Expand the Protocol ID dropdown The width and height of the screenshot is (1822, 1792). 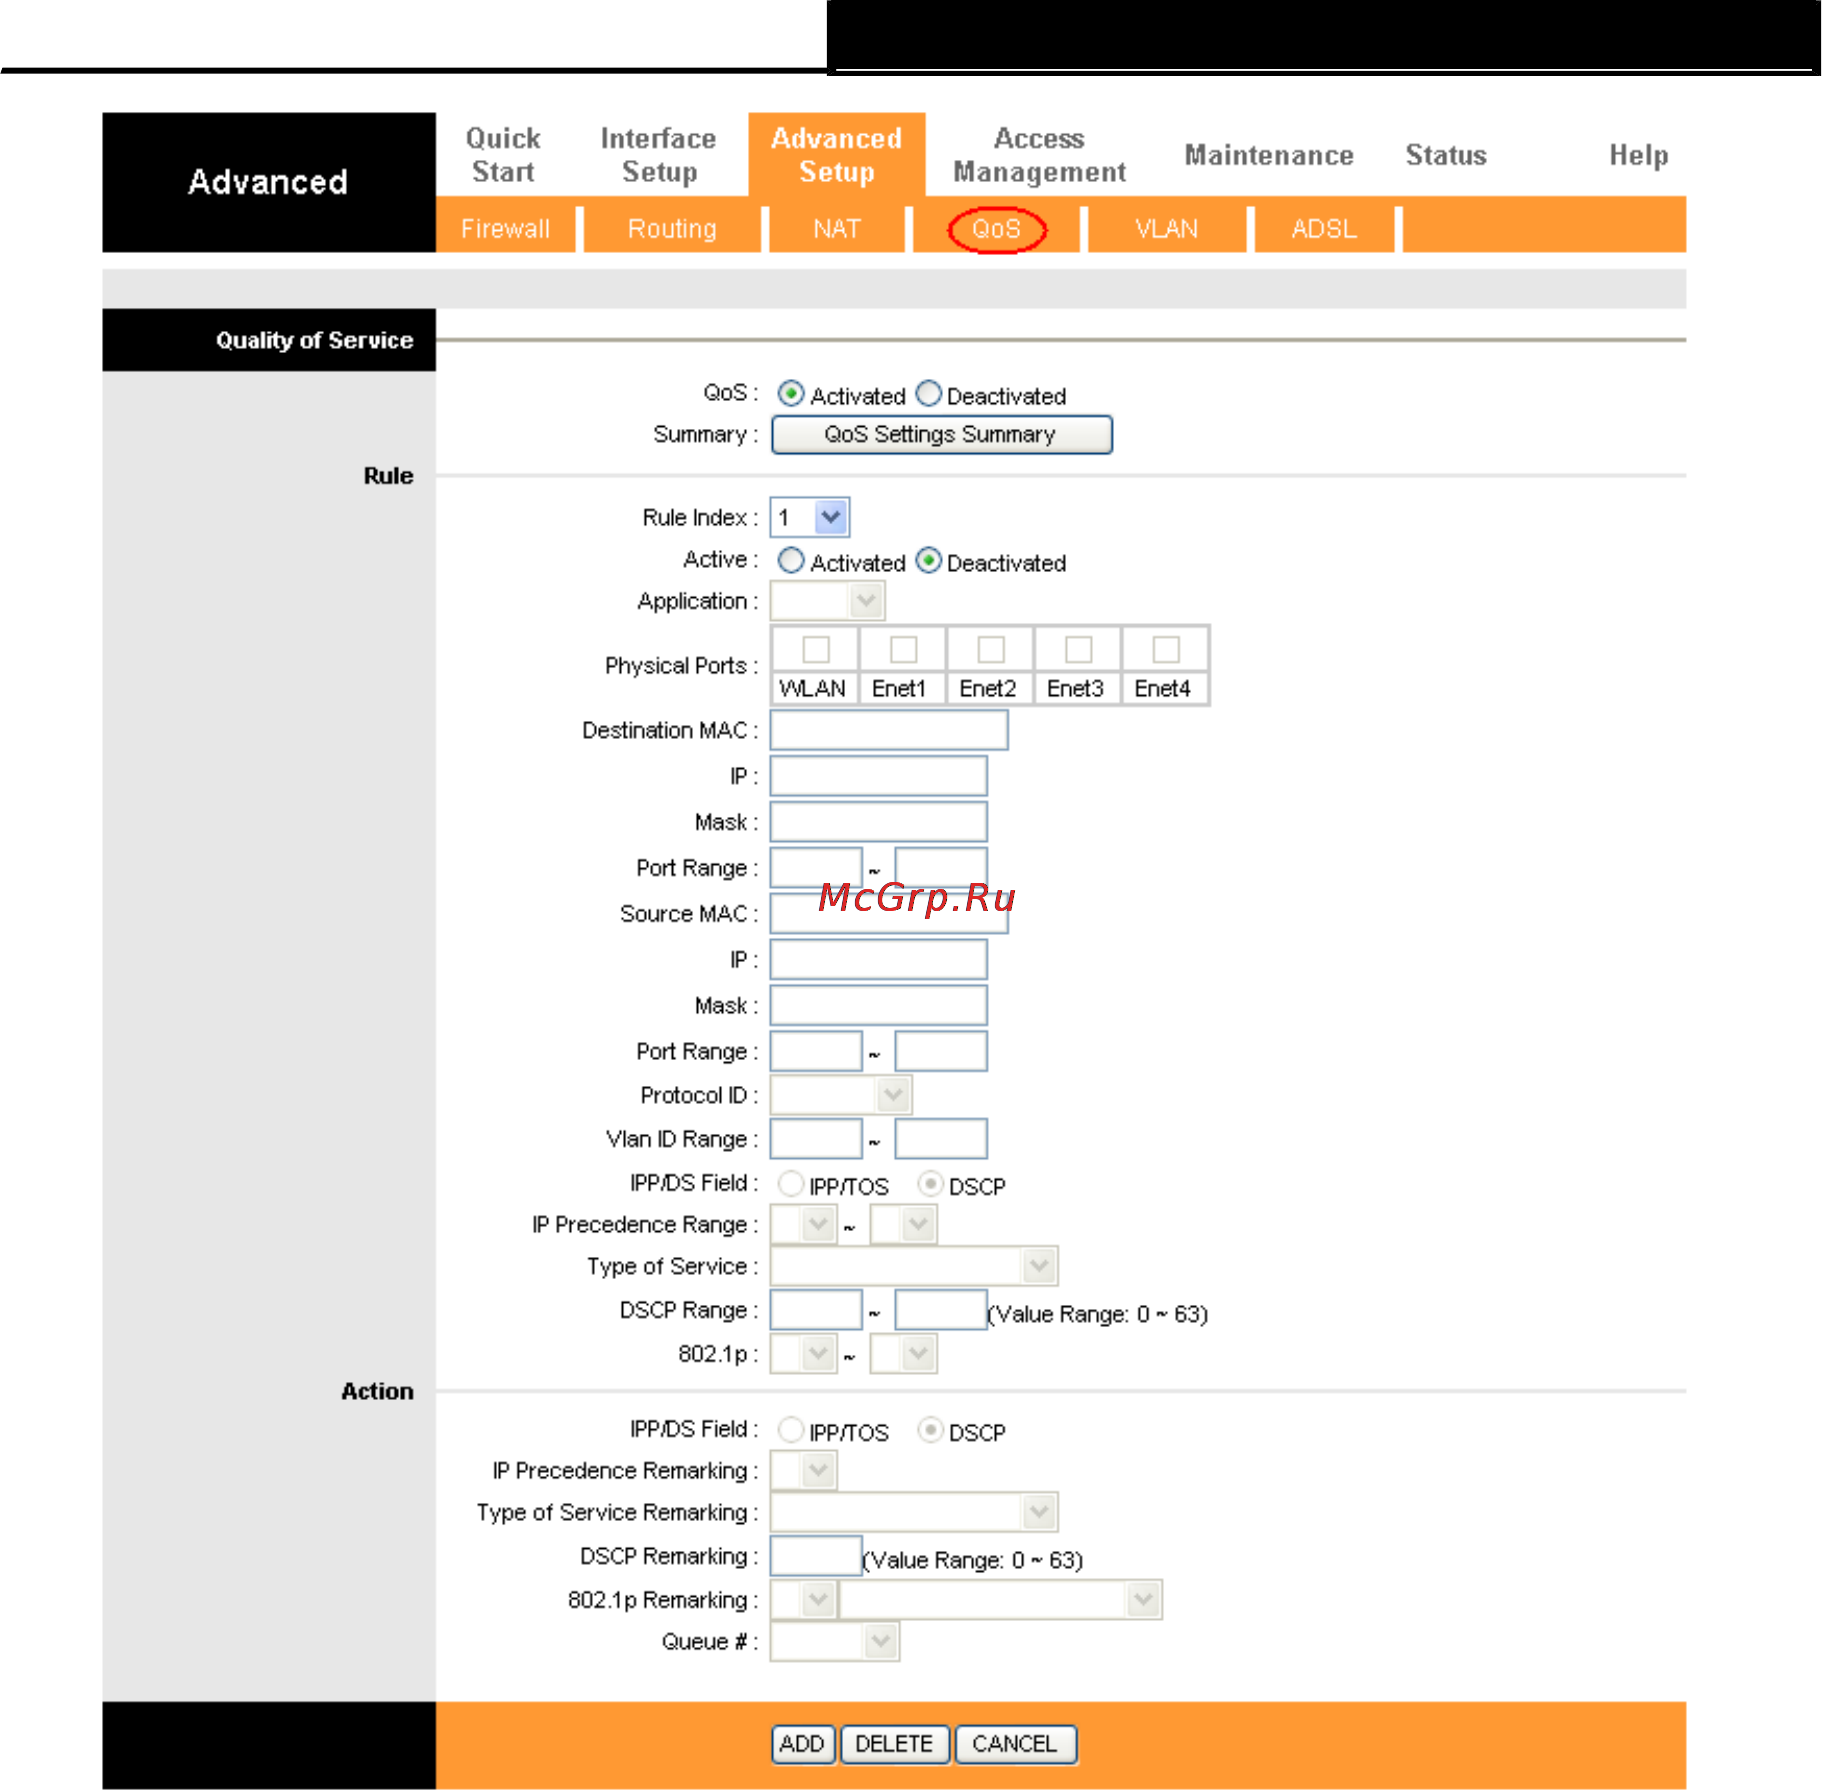coord(841,1095)
